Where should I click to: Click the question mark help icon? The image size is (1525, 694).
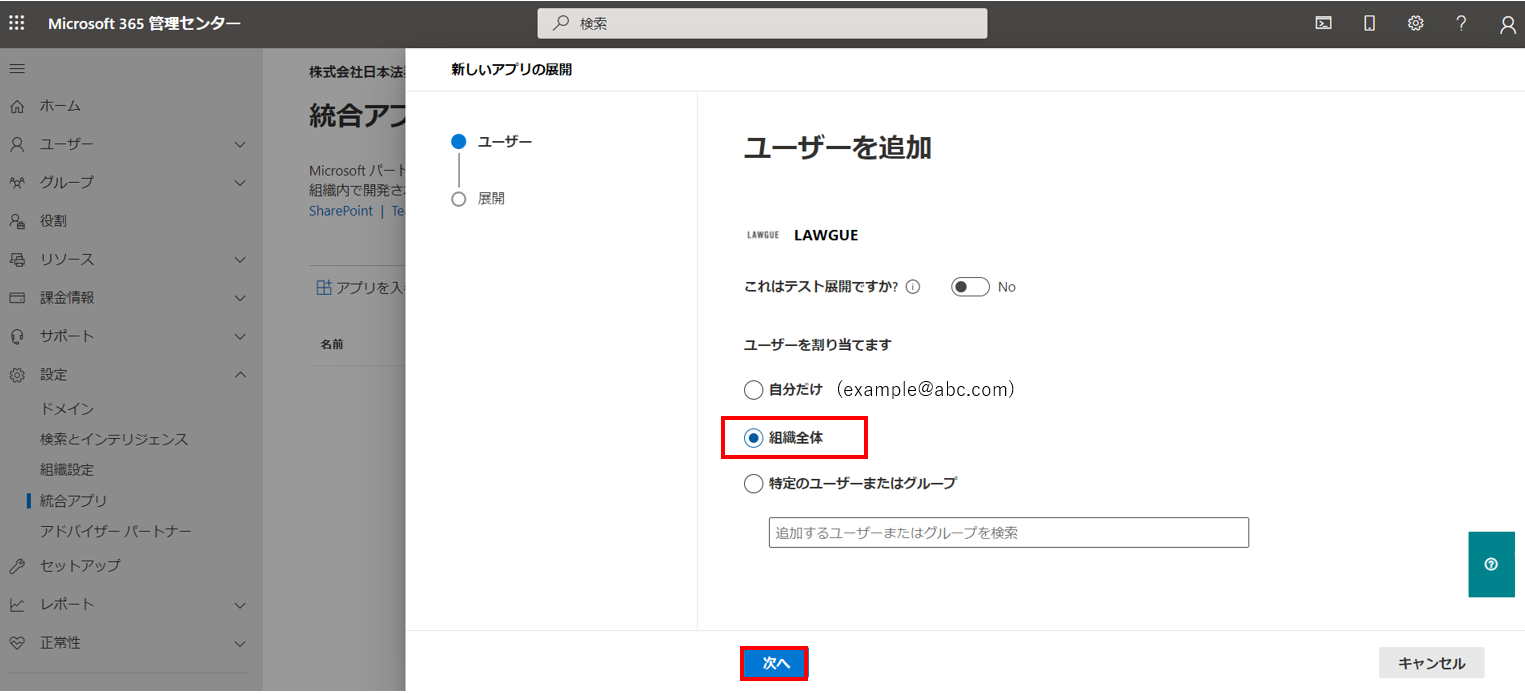(x=1461, y=23)
